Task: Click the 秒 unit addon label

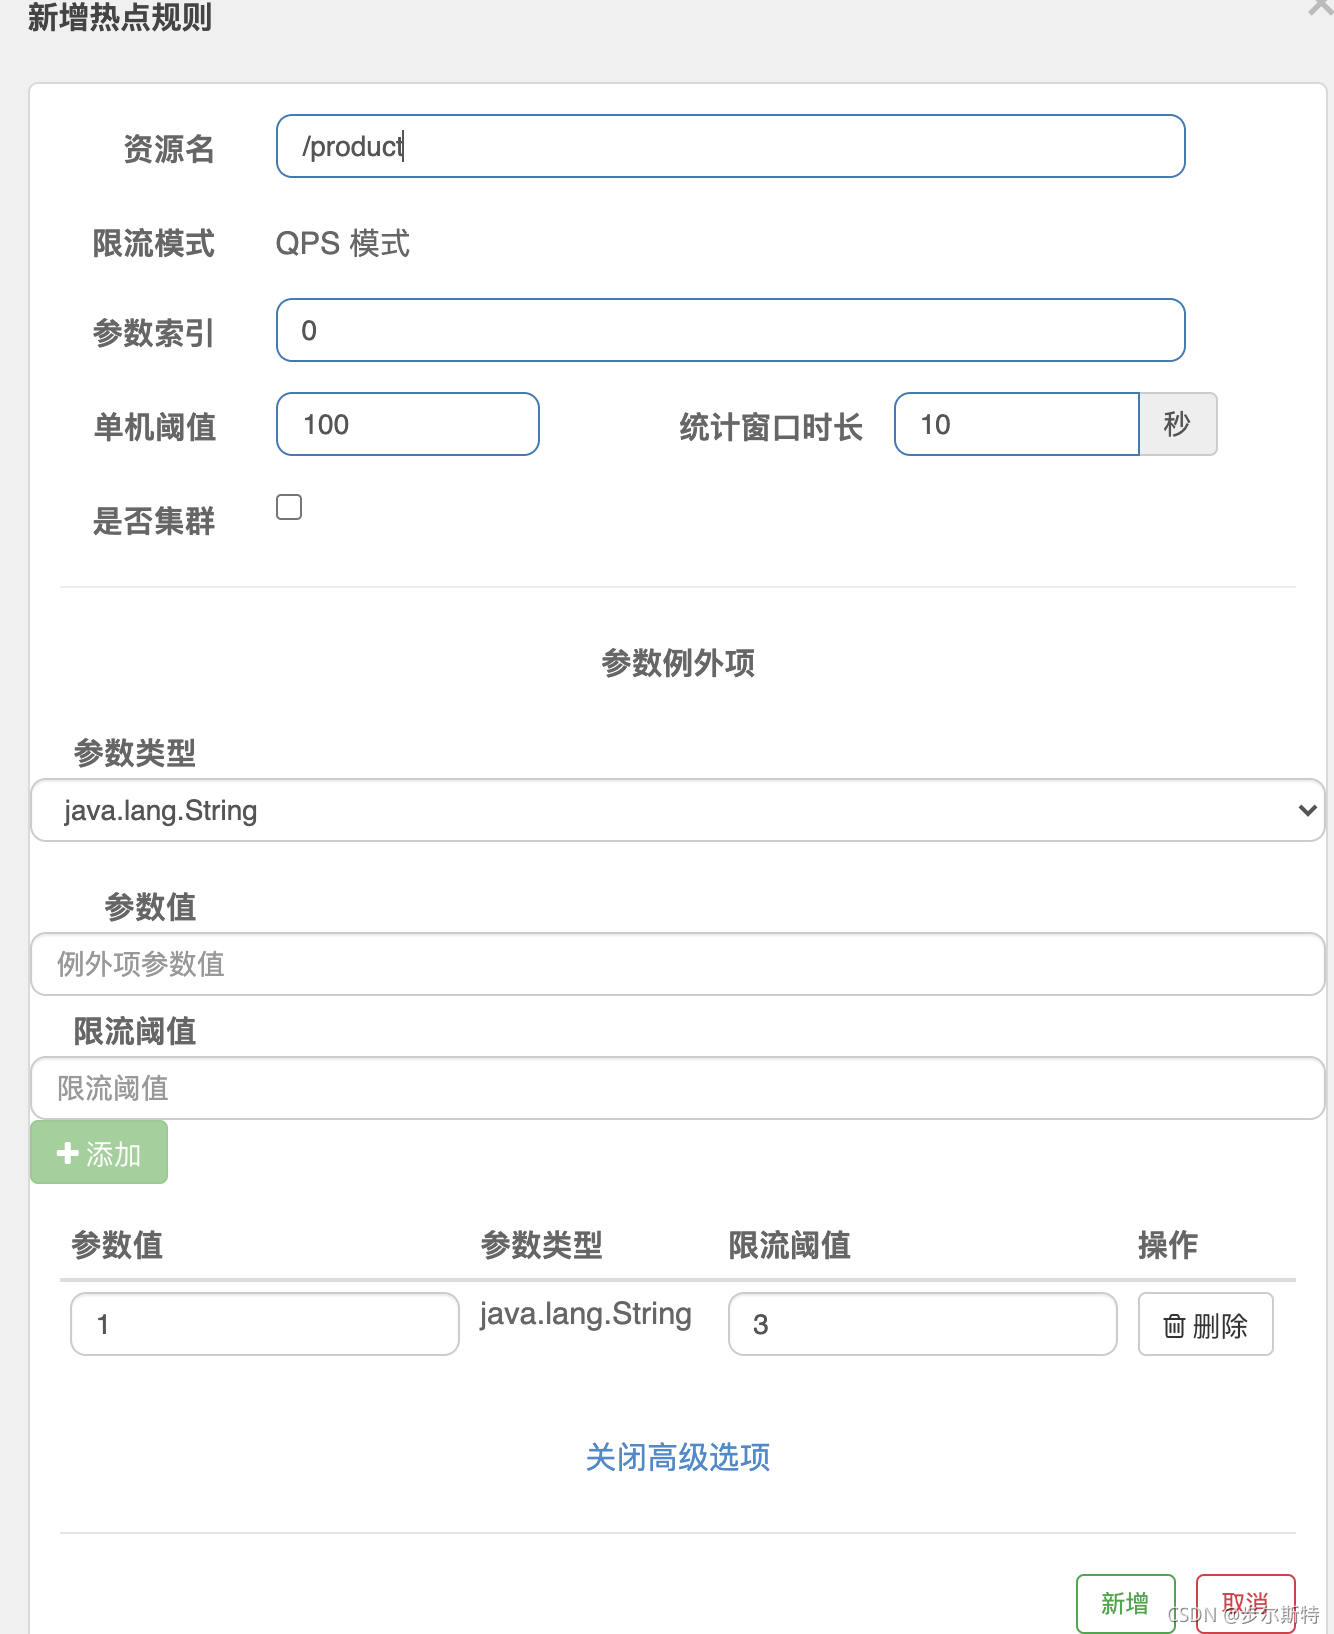Action: click(x=1177, y=424)
